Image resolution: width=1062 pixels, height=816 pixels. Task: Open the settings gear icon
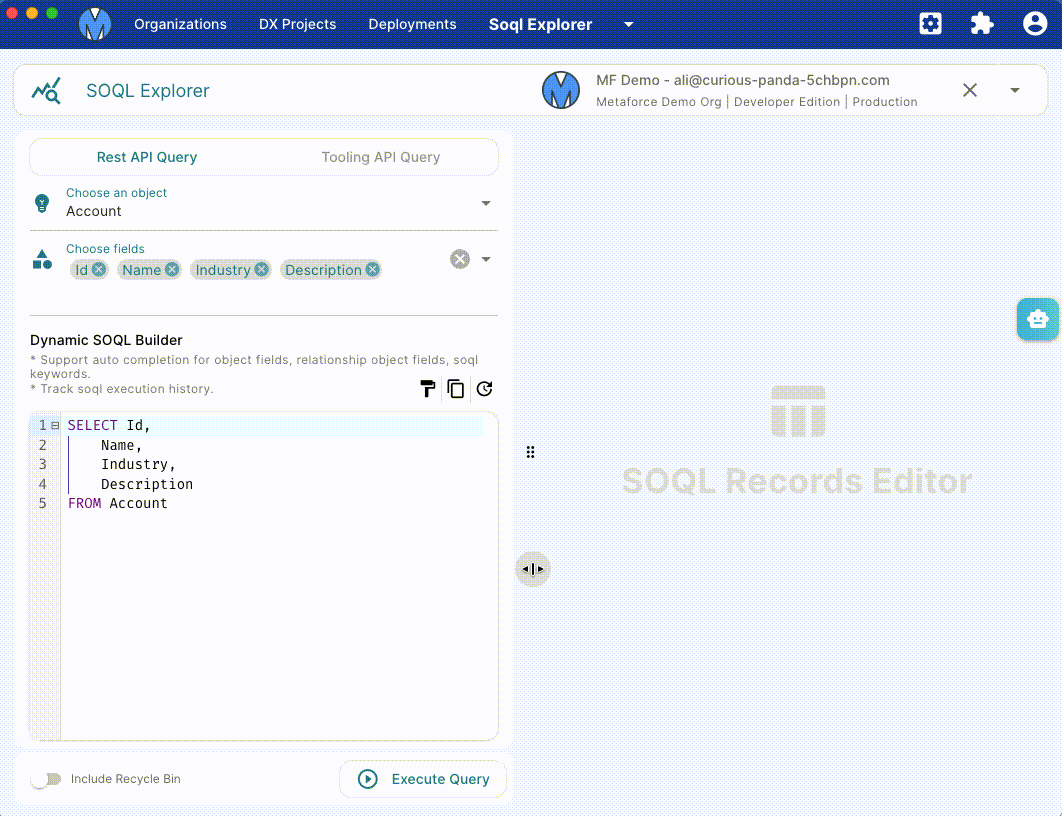(930, 24)
